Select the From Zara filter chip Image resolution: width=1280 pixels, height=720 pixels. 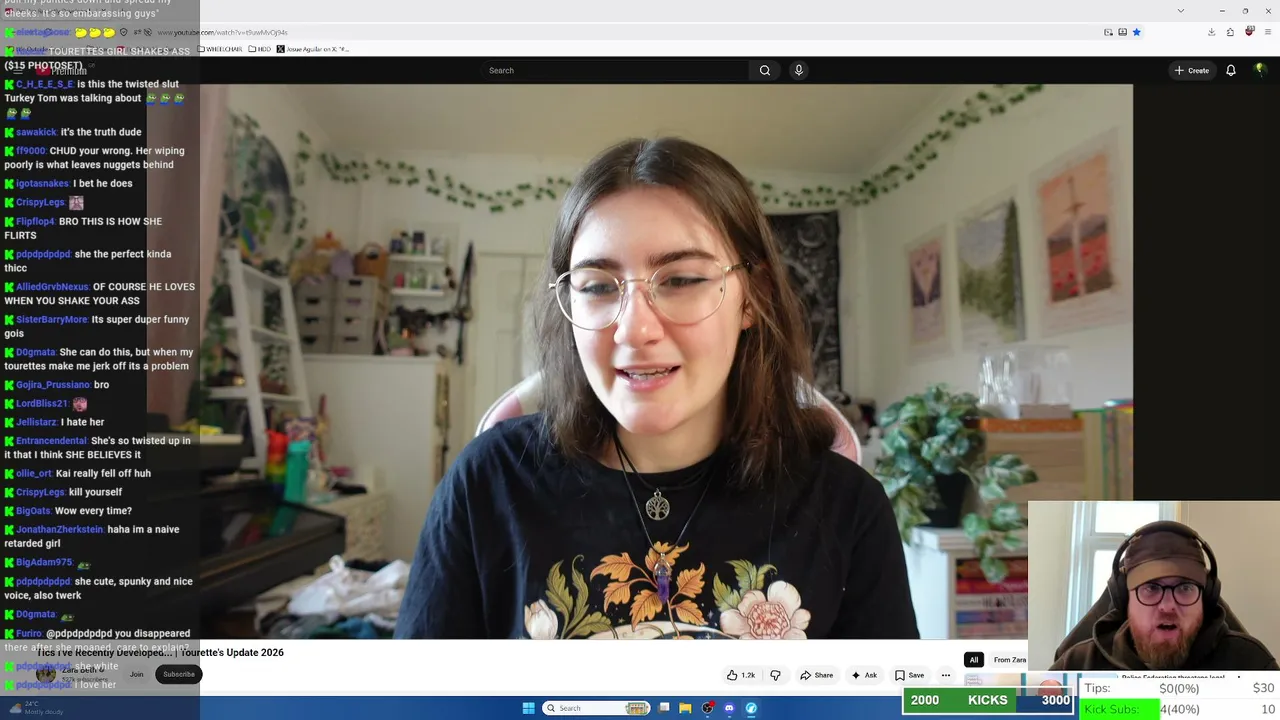point(1009,660)
